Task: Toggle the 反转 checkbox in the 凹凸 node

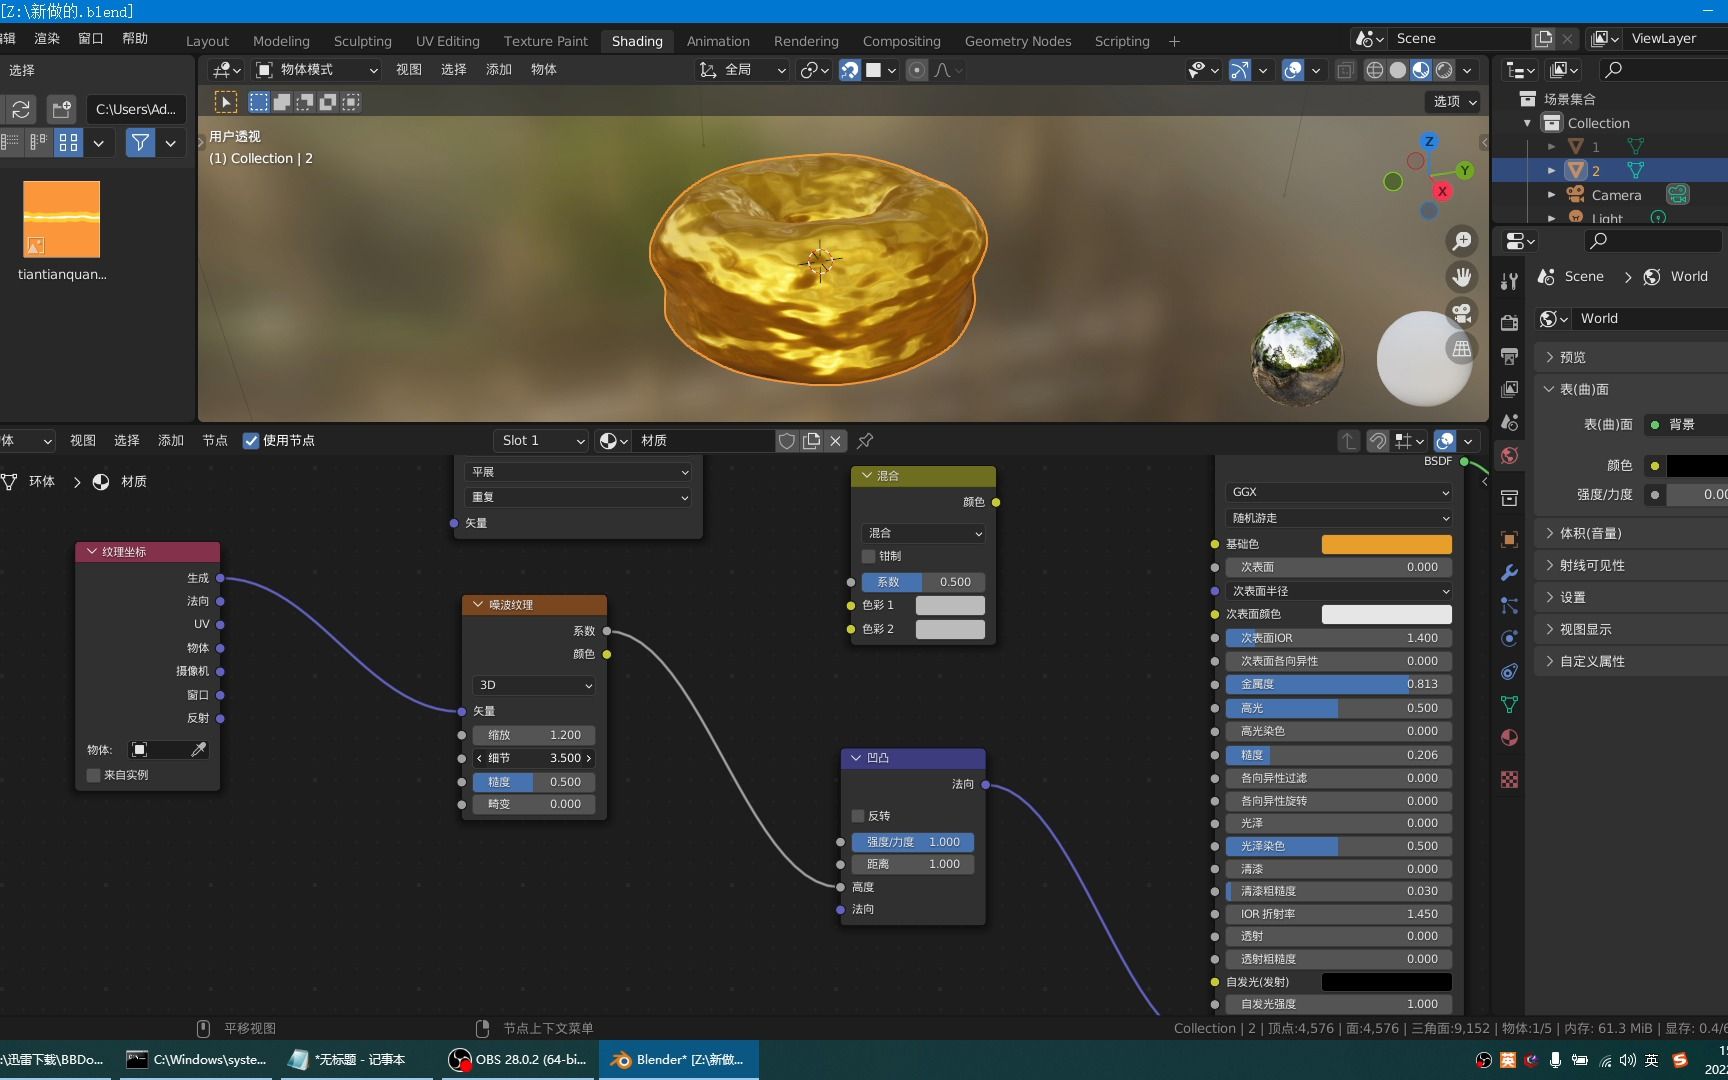Action: coord(857,816)
